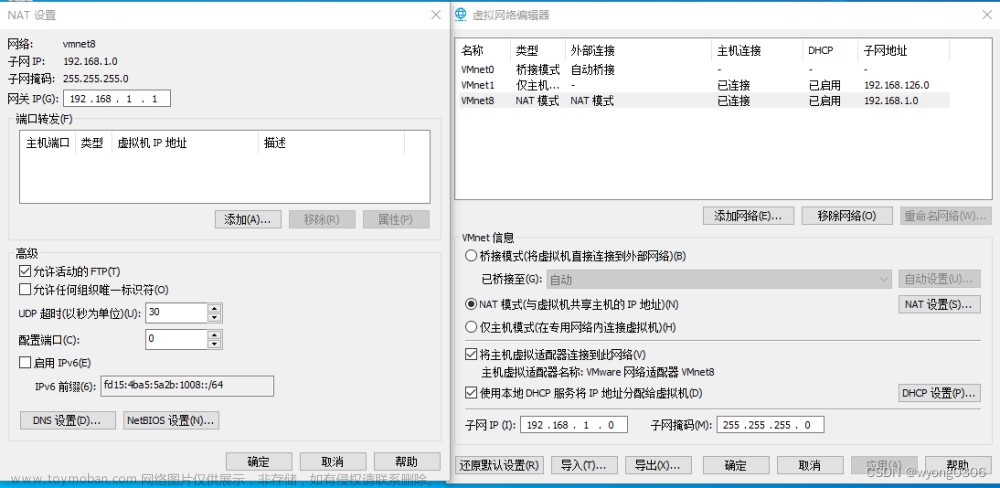Open NAT 设置(S)... from network editor

(939, 304)
